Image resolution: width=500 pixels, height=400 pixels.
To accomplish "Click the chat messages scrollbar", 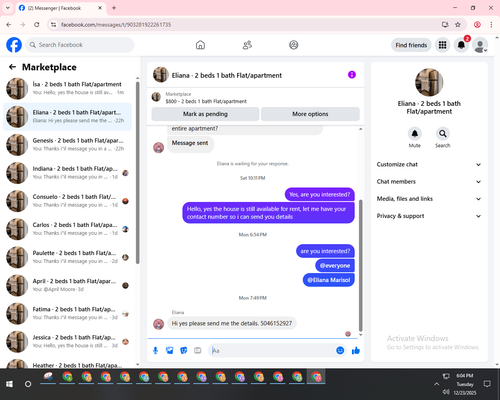I will [360, 266].
